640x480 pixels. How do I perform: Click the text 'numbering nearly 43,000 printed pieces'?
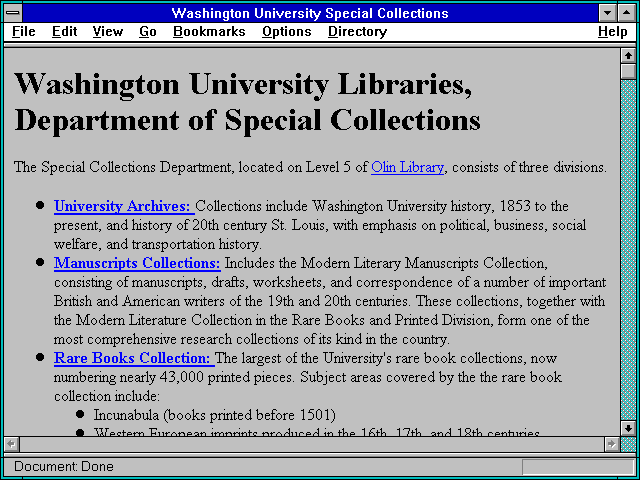click(173, 377)
